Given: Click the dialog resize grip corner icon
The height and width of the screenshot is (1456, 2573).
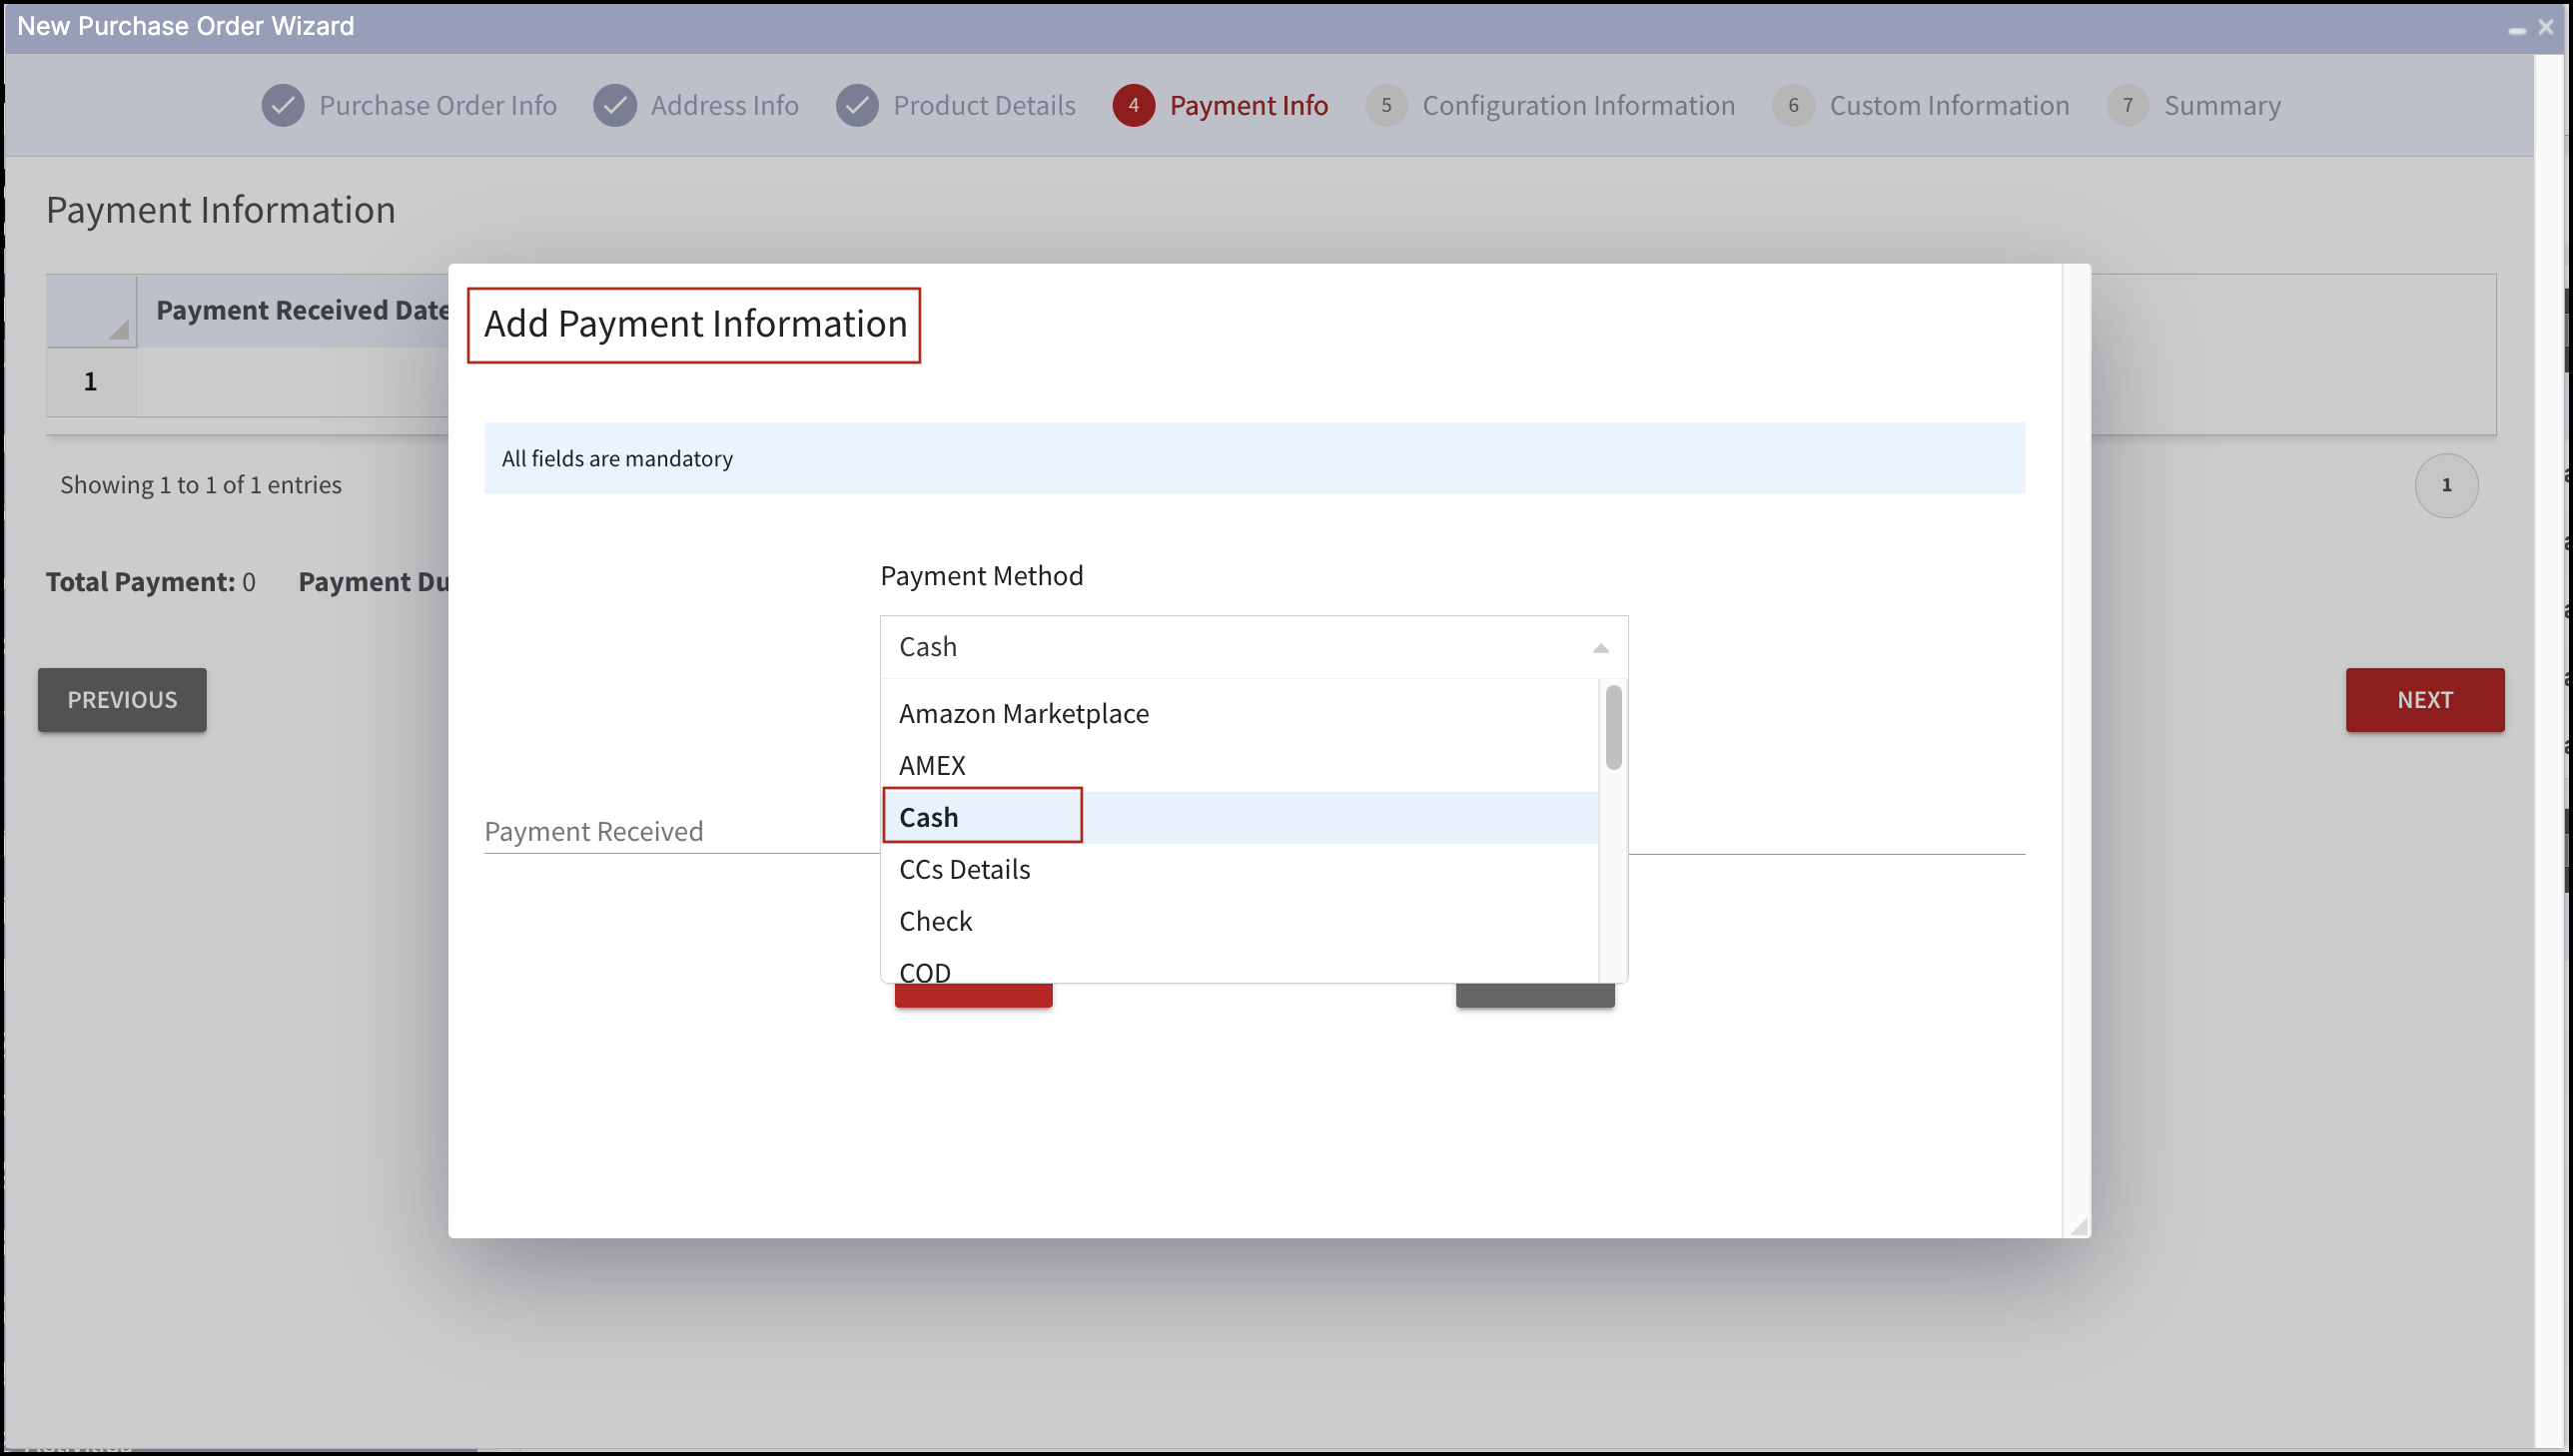Looking at the screenshot, I should (2077, 1226).
